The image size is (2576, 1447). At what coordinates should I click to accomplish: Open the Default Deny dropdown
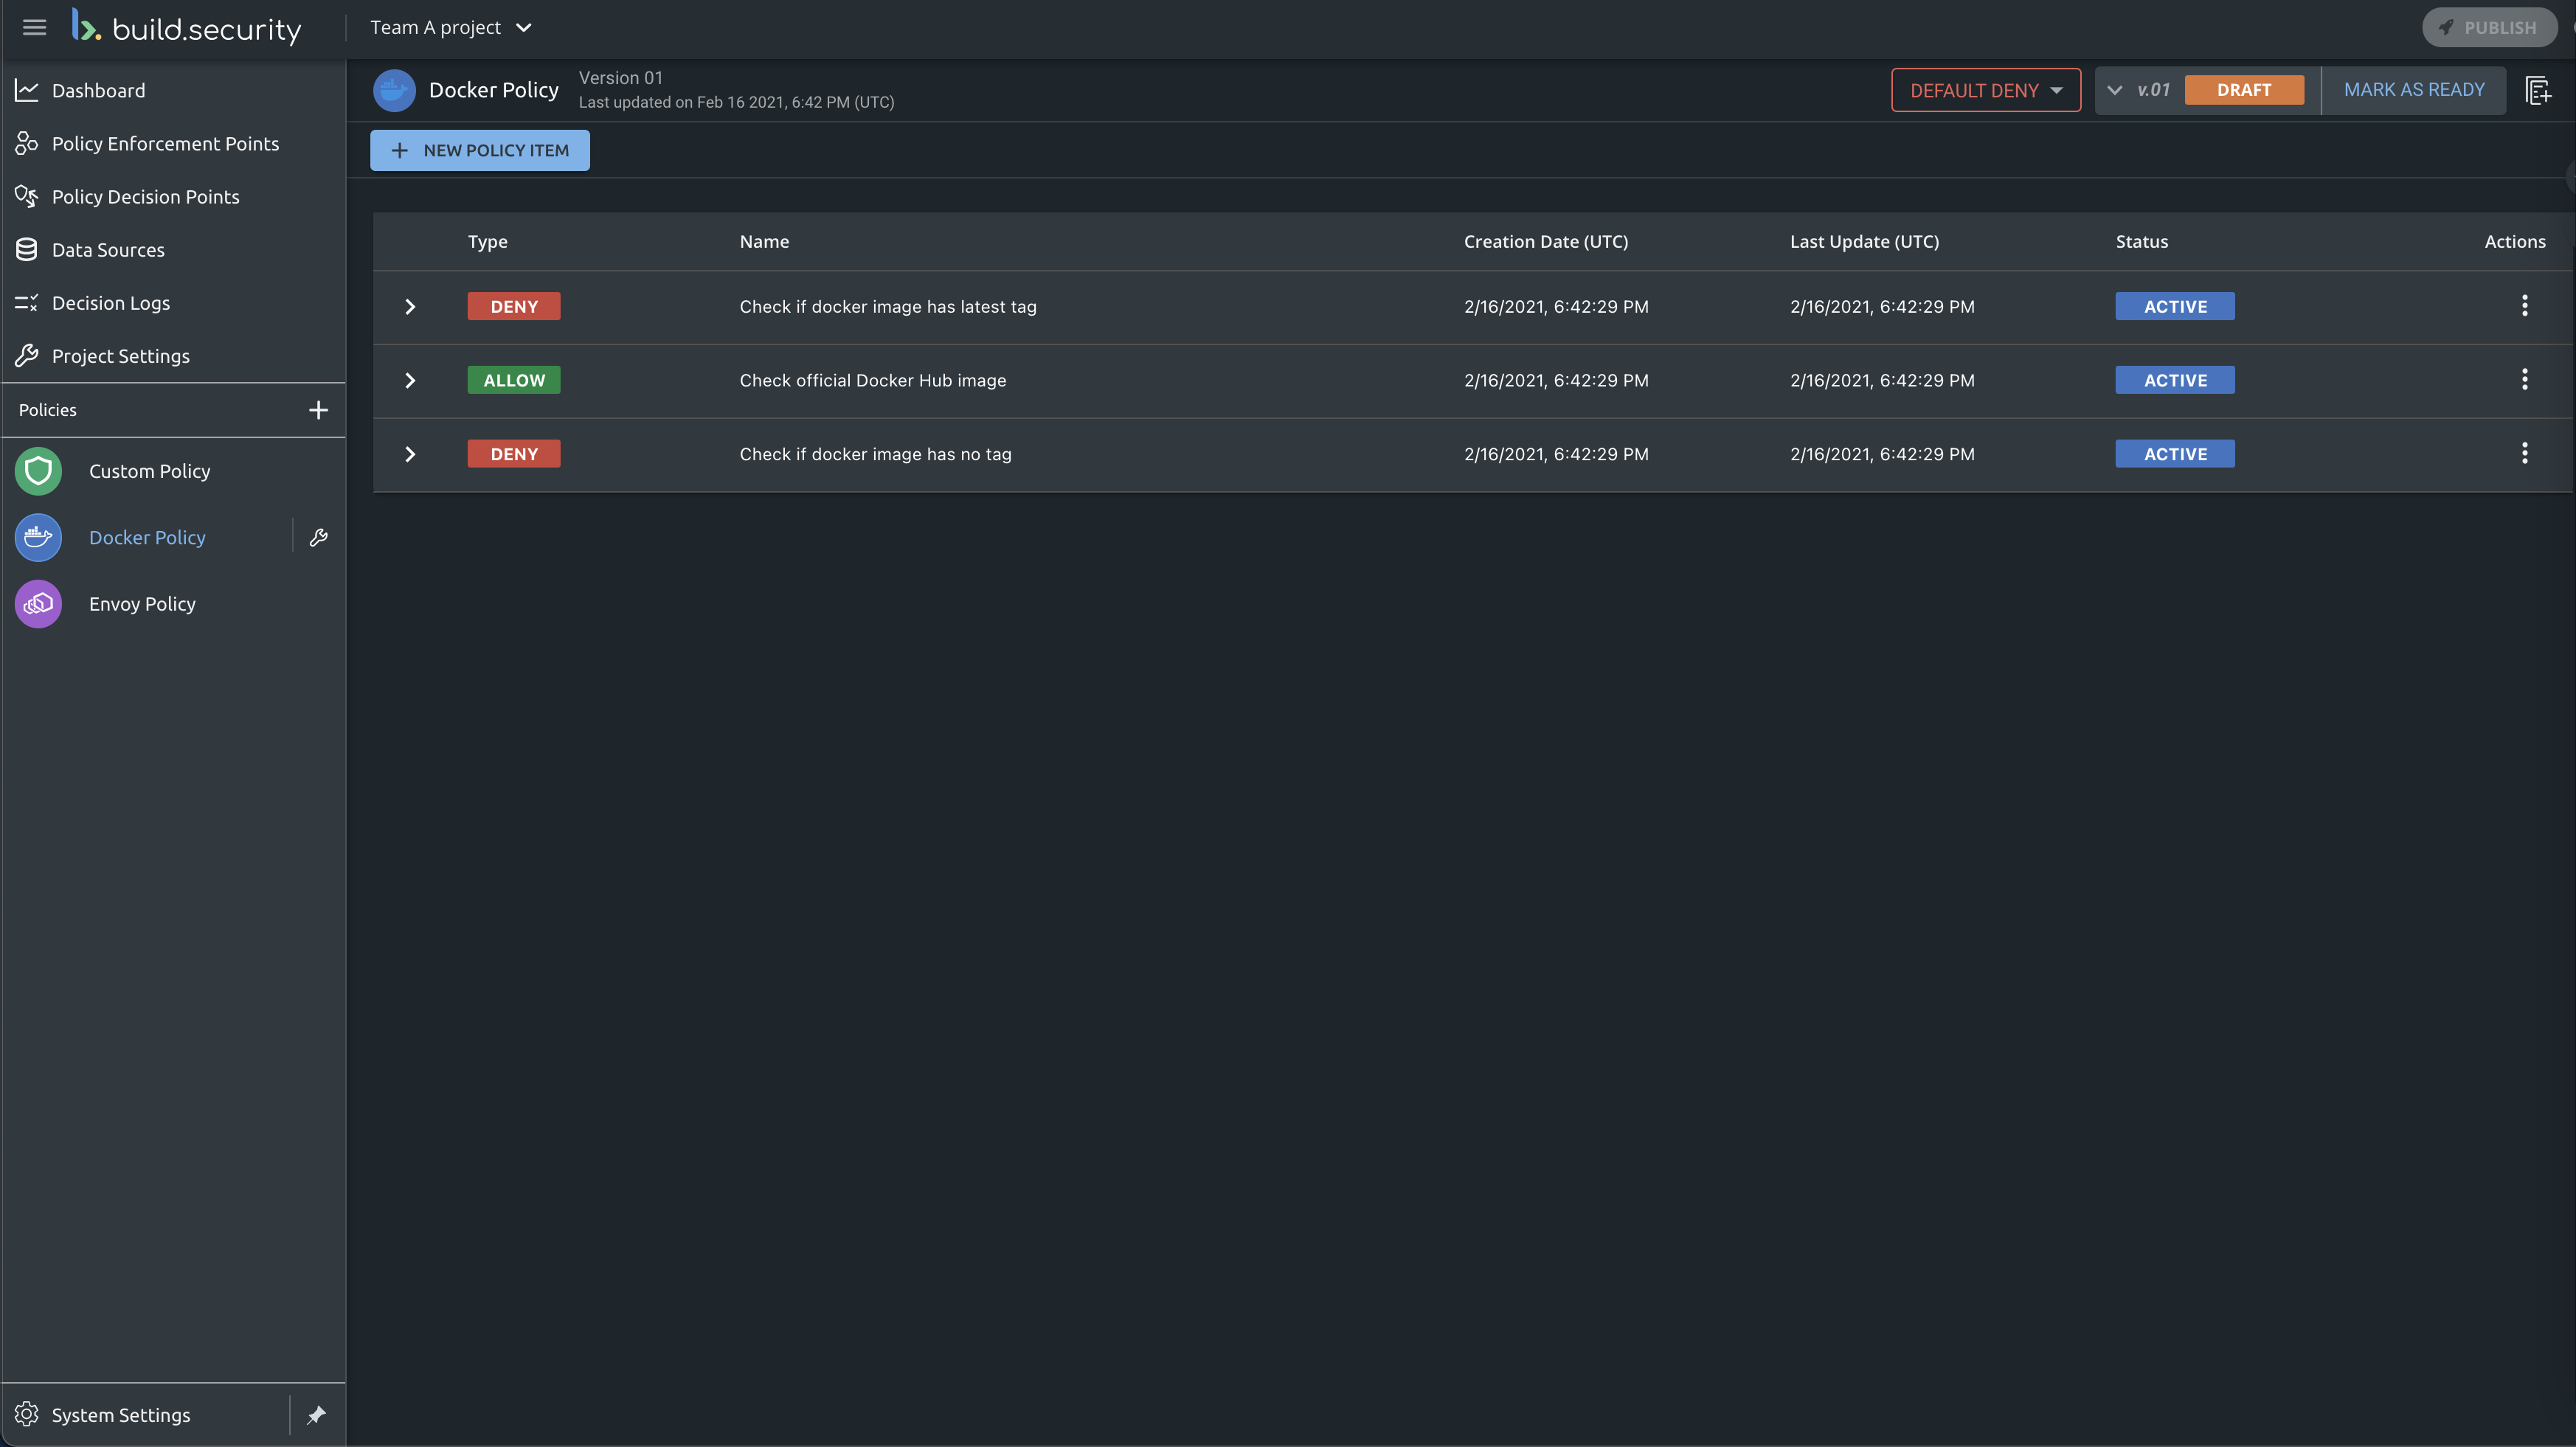pos(1985,90)
